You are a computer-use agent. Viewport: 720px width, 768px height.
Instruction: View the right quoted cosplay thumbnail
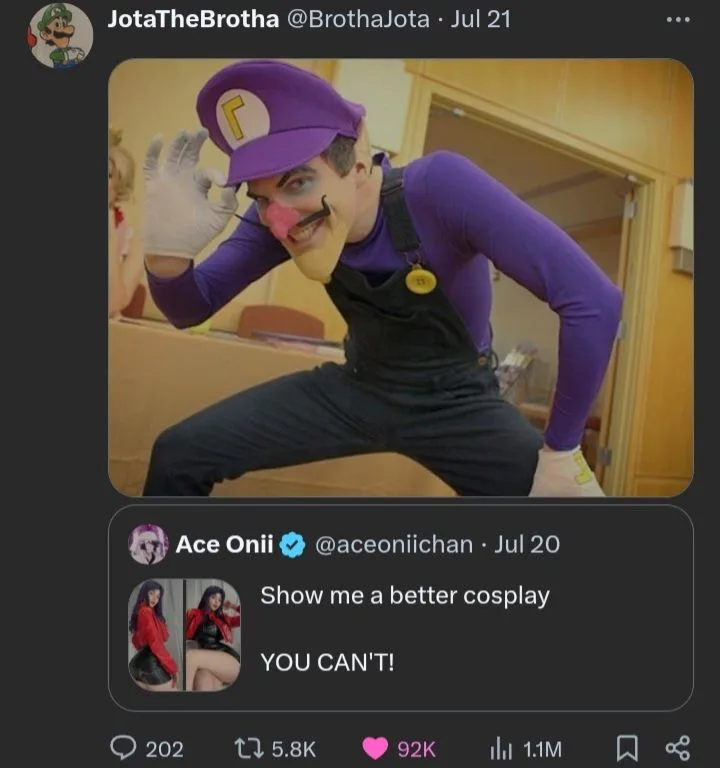(213, 635)
